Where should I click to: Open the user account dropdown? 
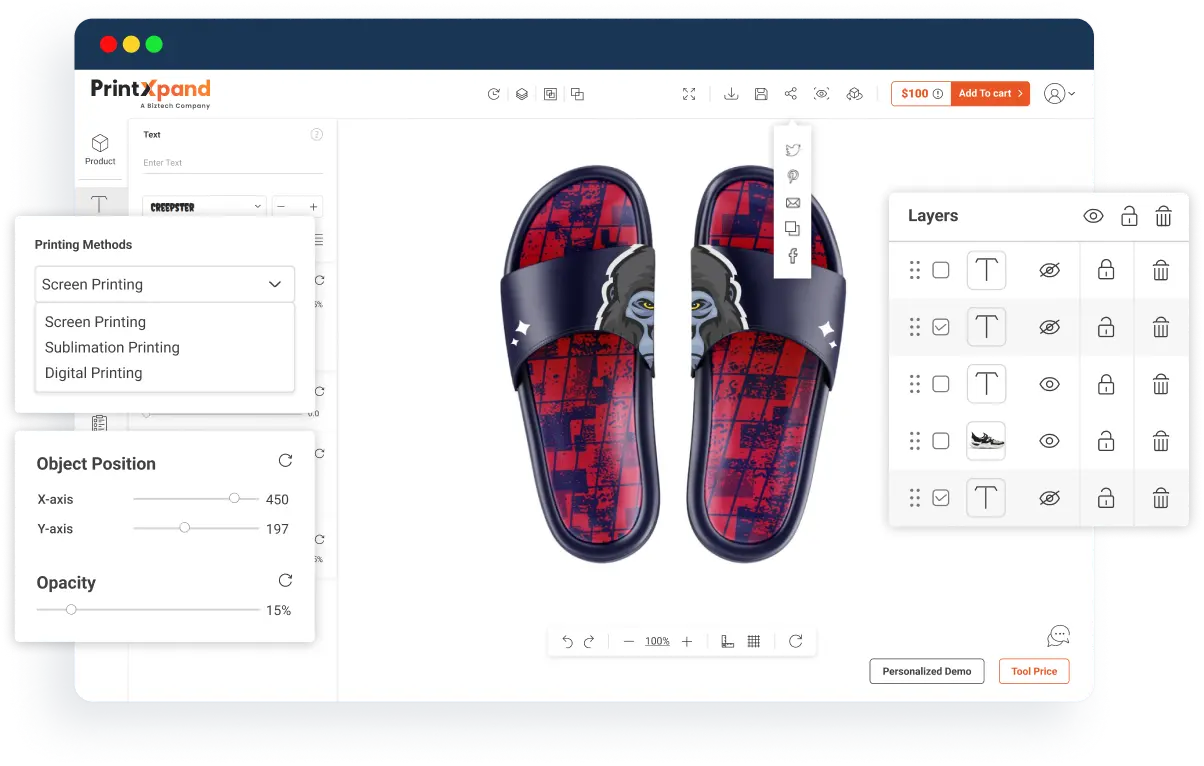(1059, 94)
